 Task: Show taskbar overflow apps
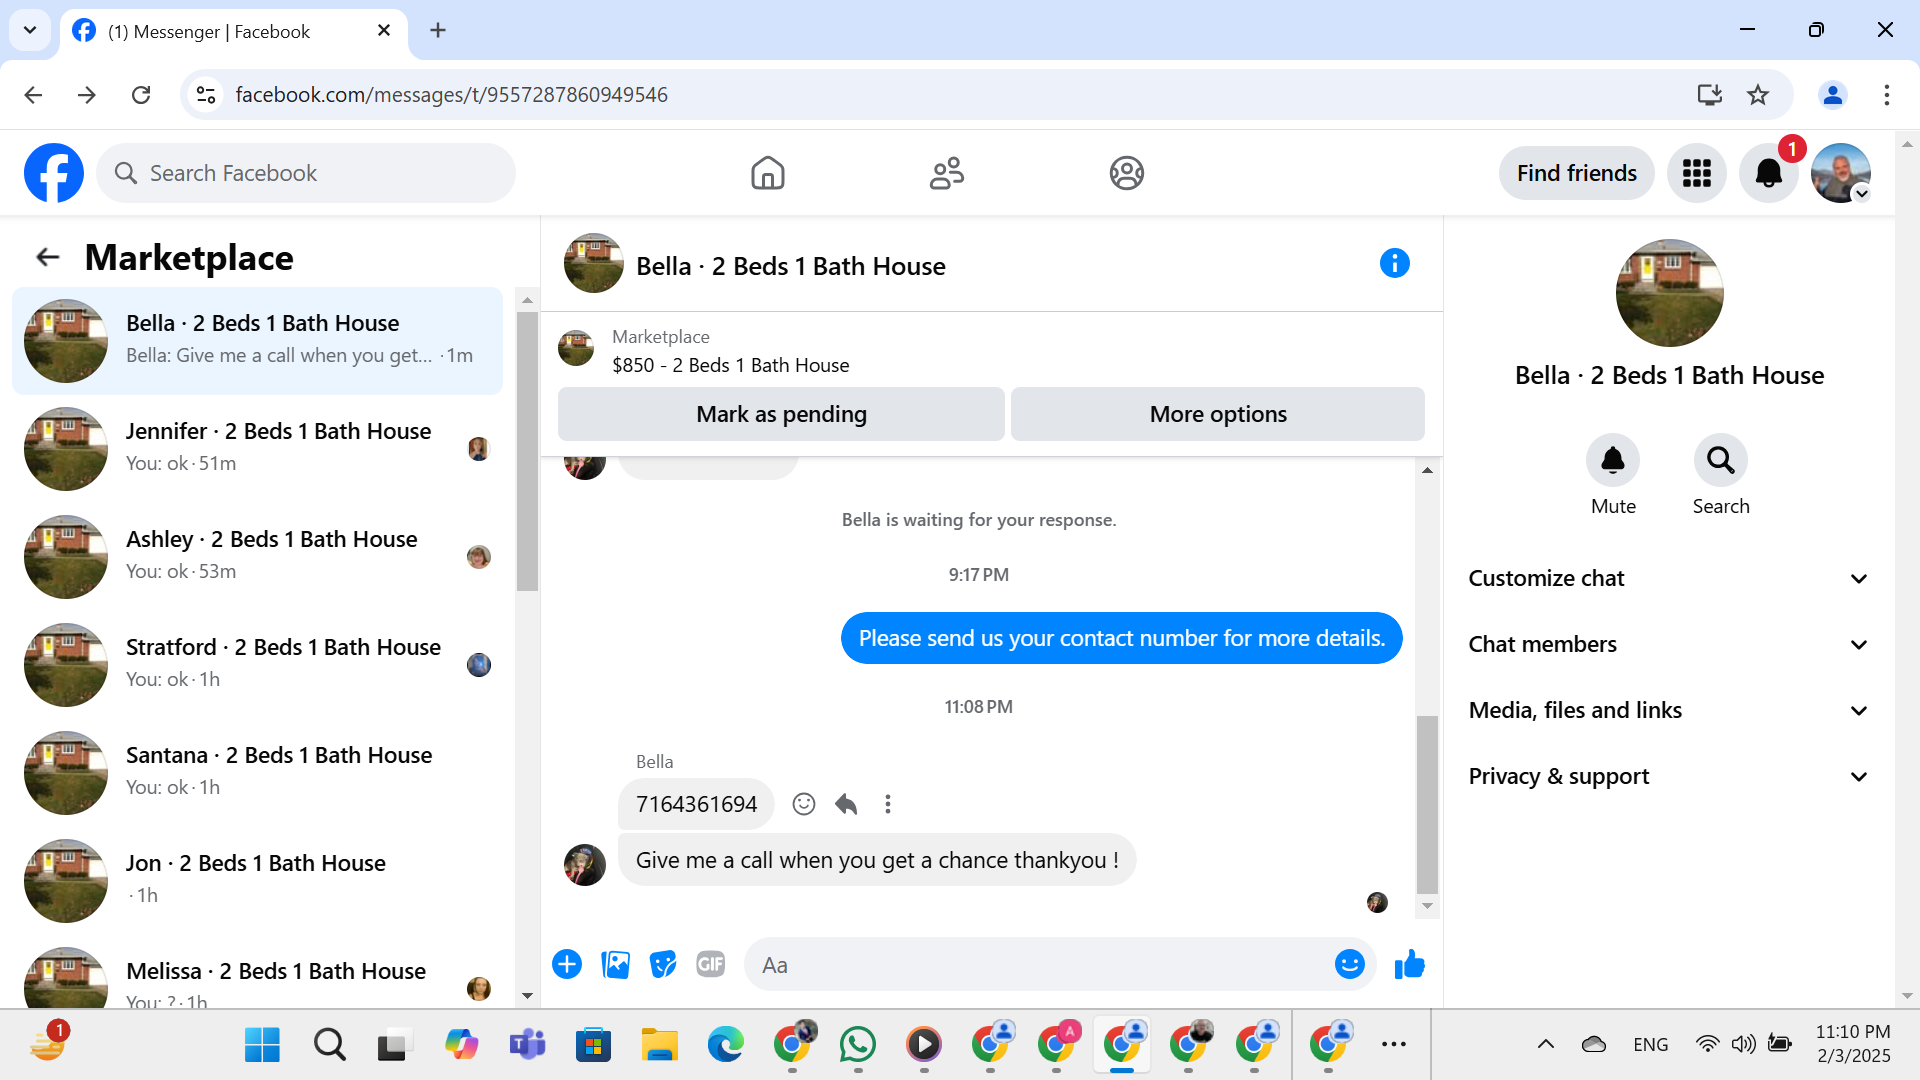tap(1394, 1045)
